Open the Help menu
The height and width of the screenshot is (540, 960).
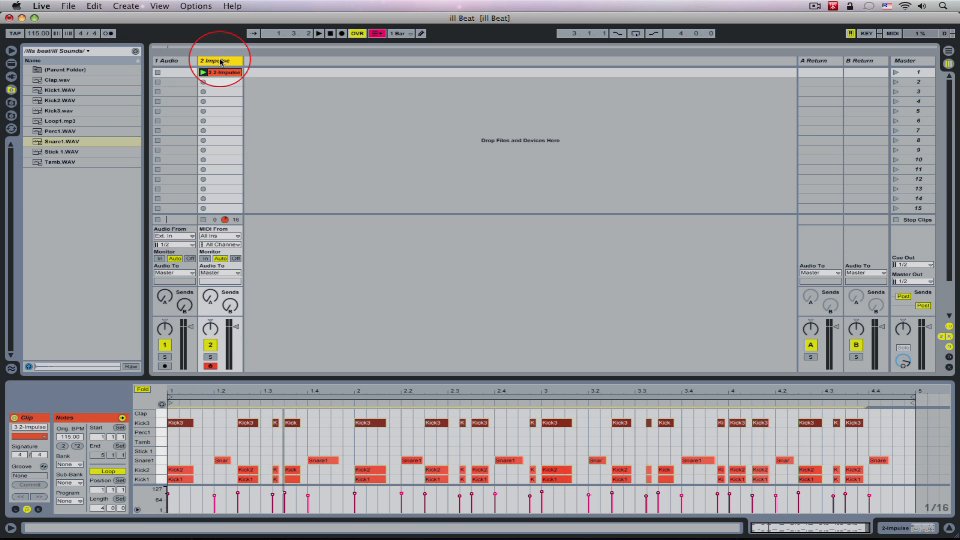pos(232,6)
